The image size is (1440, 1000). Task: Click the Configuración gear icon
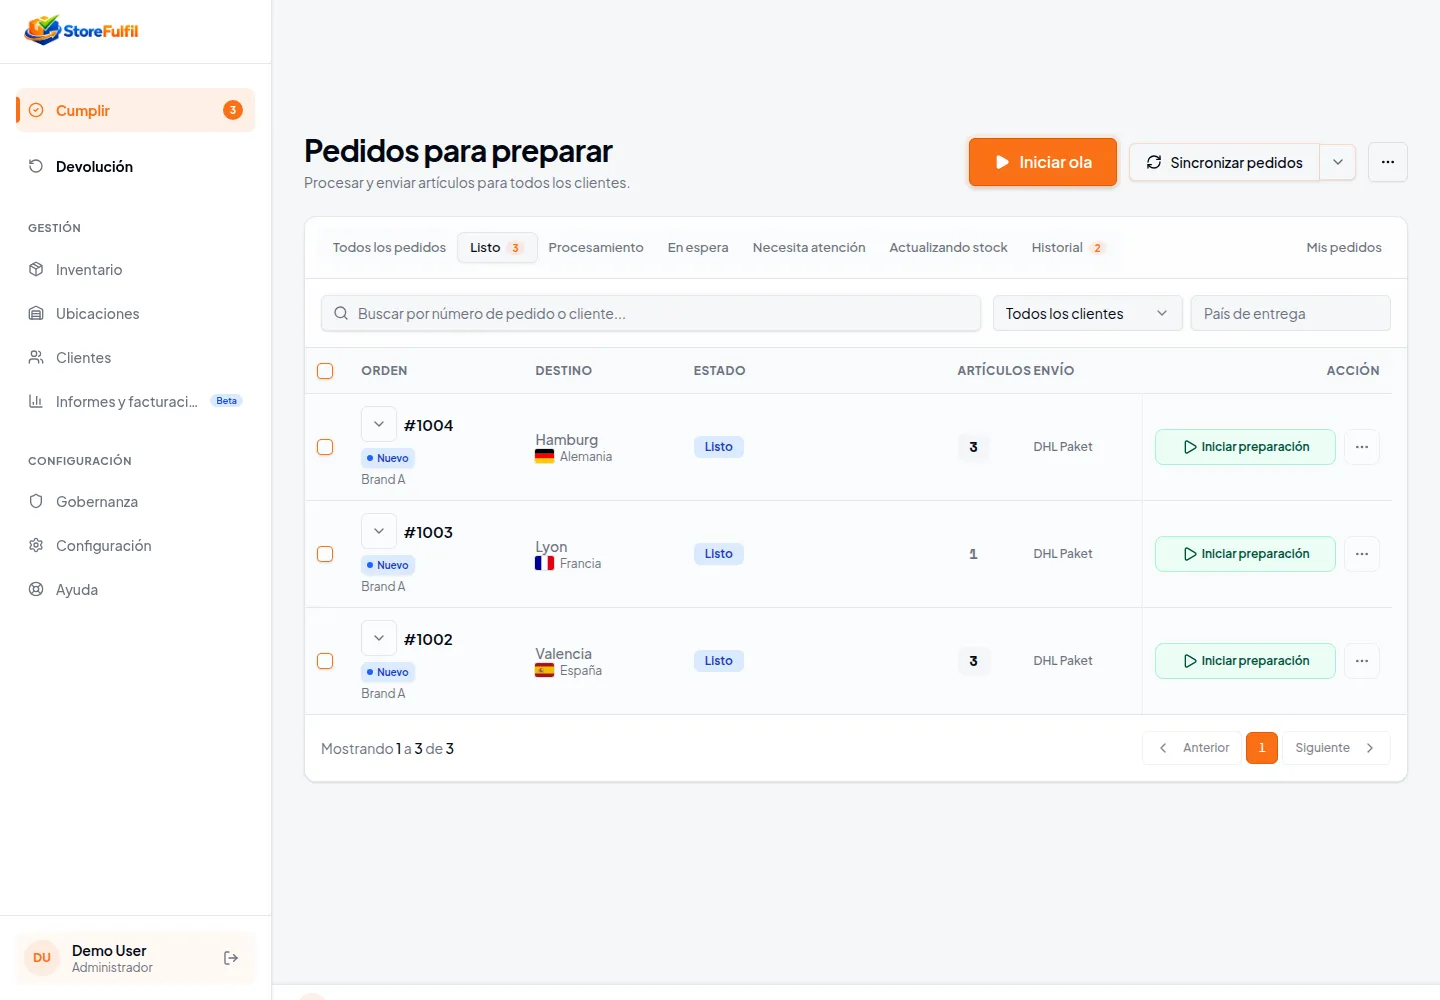[36, 545]
